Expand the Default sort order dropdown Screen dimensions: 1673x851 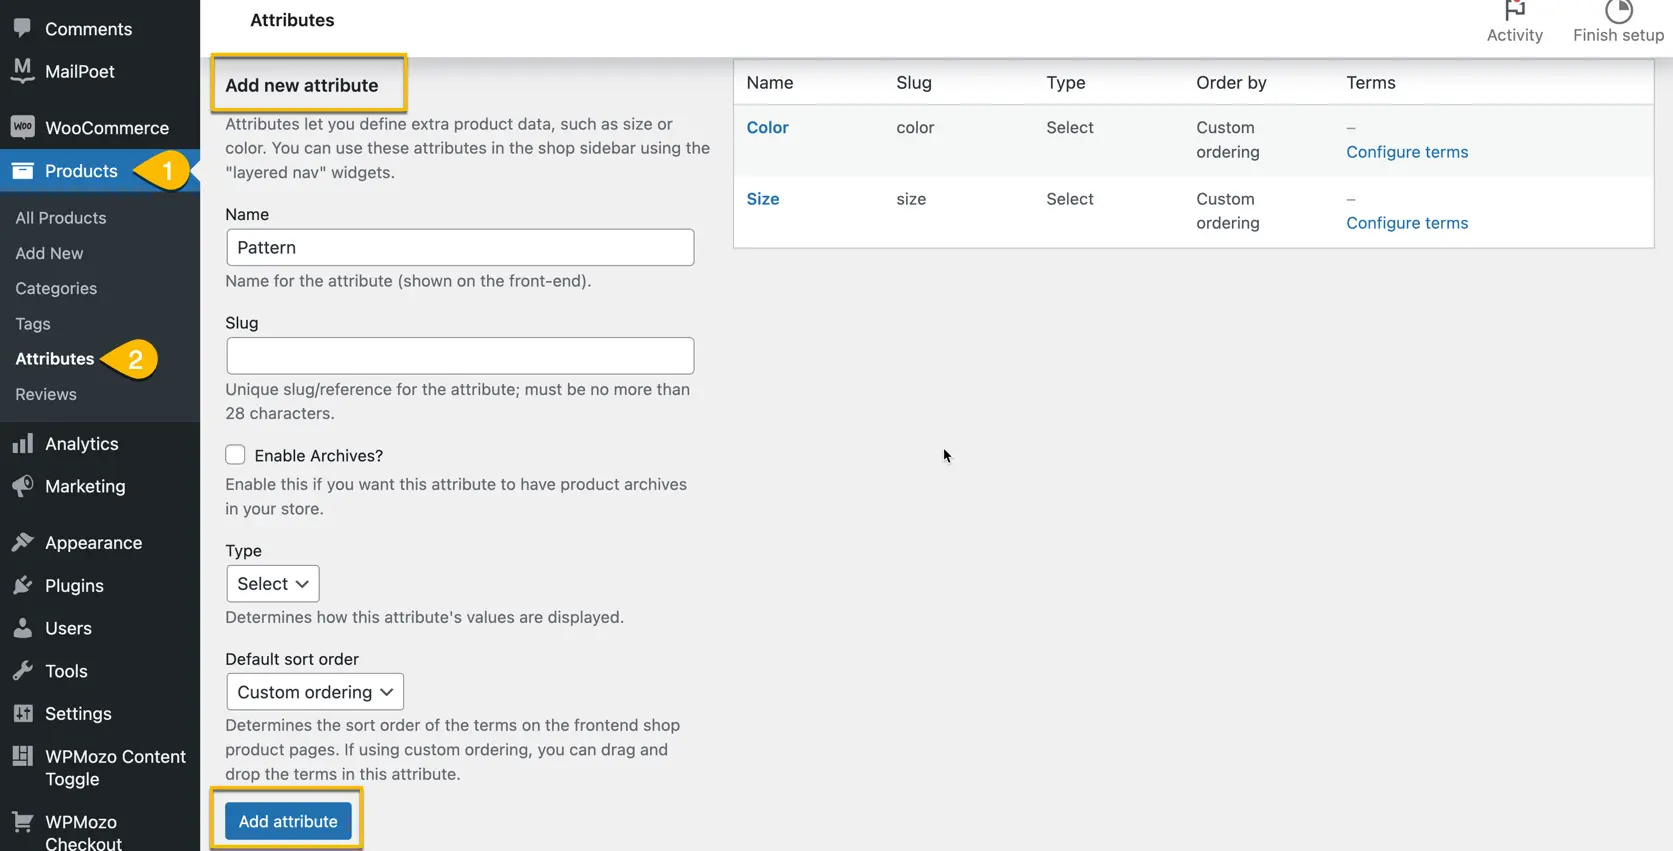pos(314,692)
